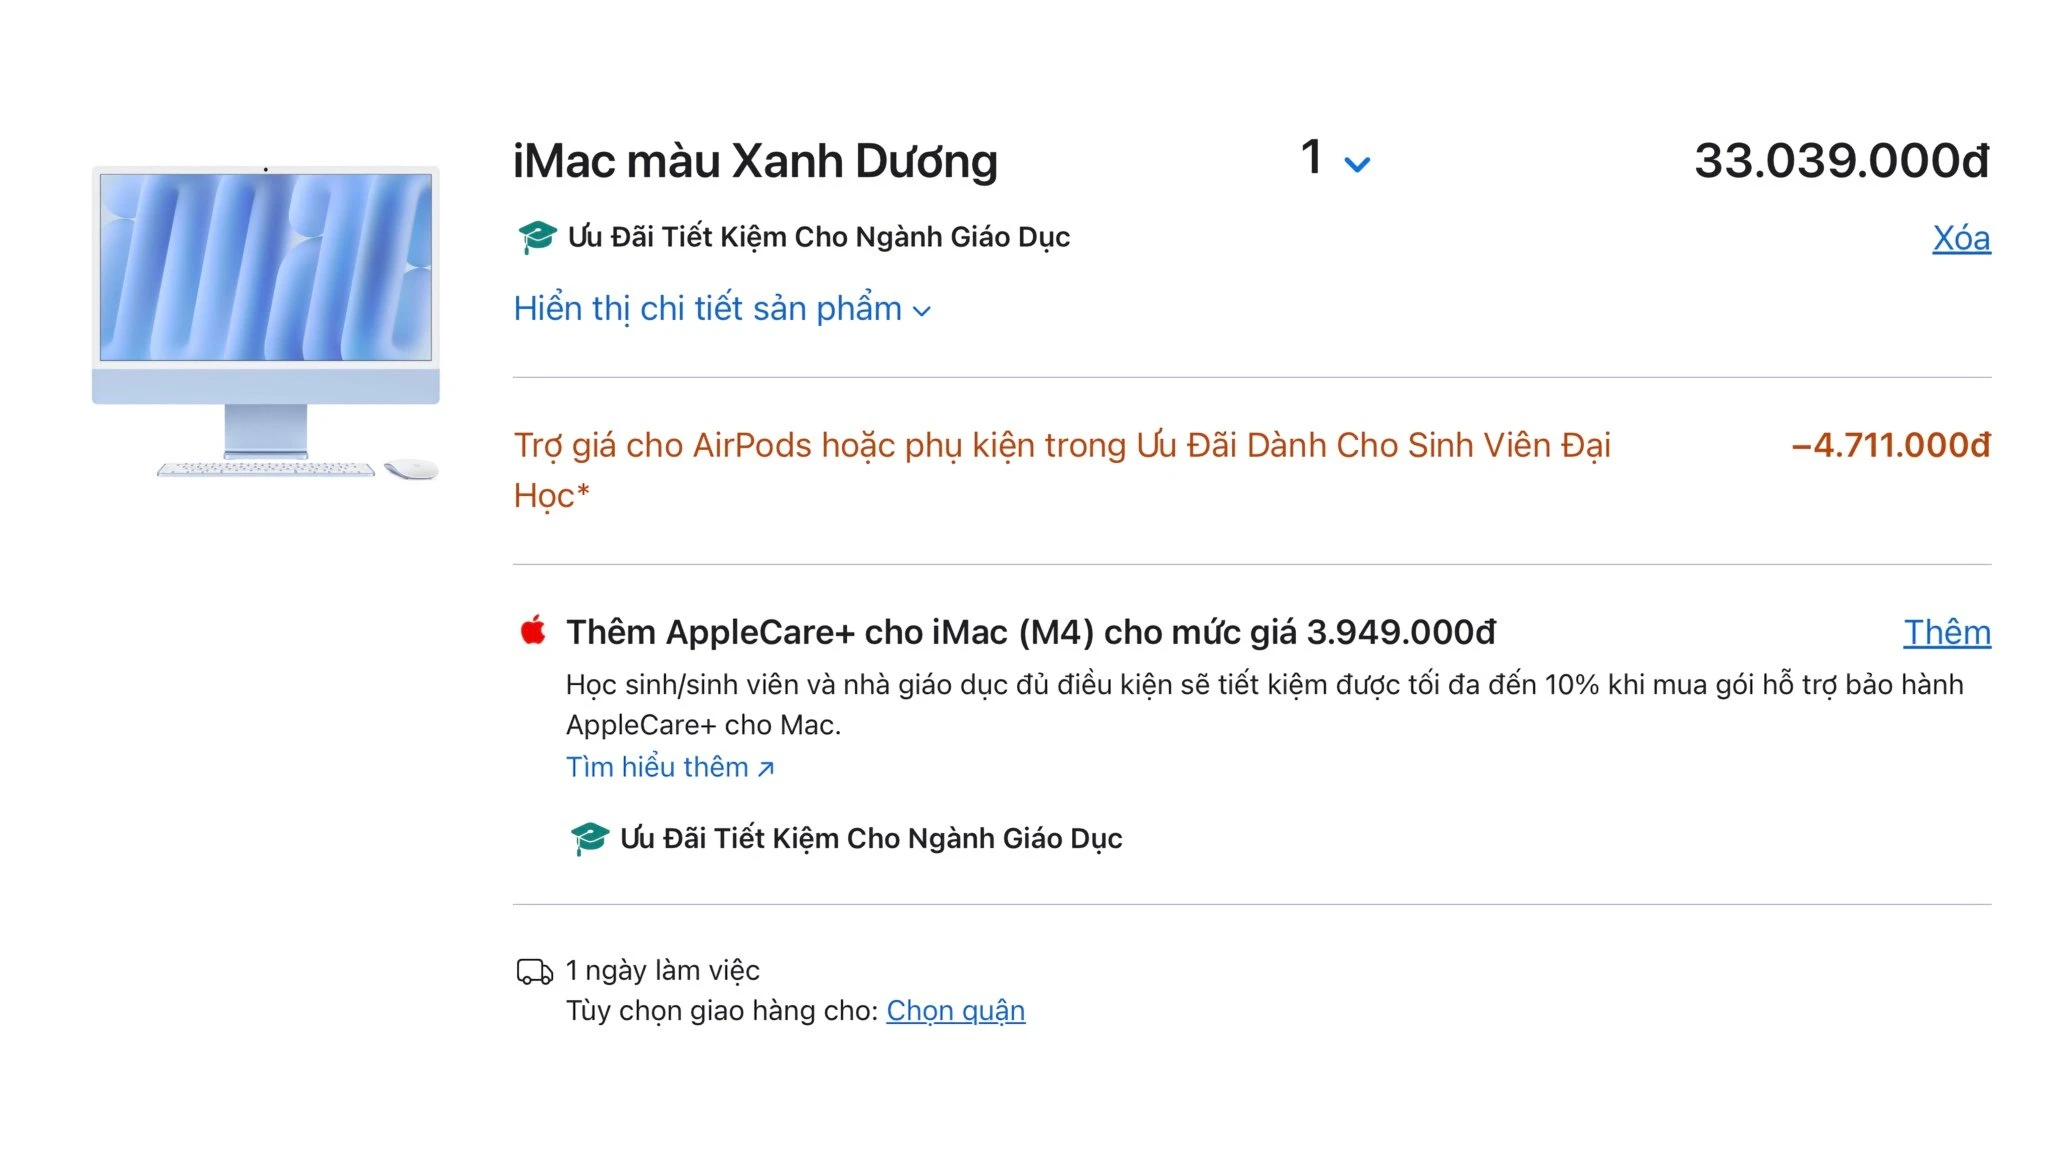Open the quantity dropdown chevron
The height and width of the screenshot is (1175, 2048).
click(x=1357, y=164)
